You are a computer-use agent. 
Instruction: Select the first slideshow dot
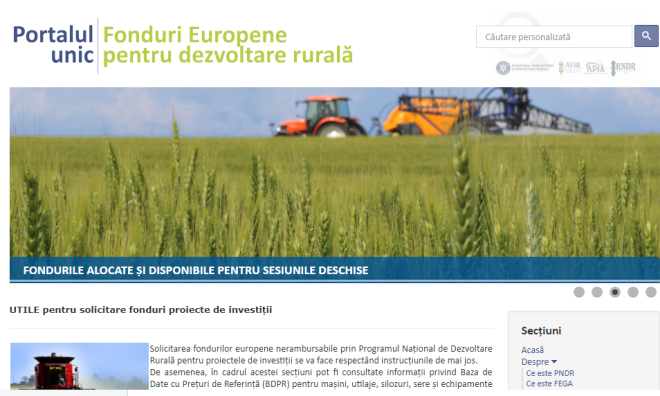click(x=579, y=292)
